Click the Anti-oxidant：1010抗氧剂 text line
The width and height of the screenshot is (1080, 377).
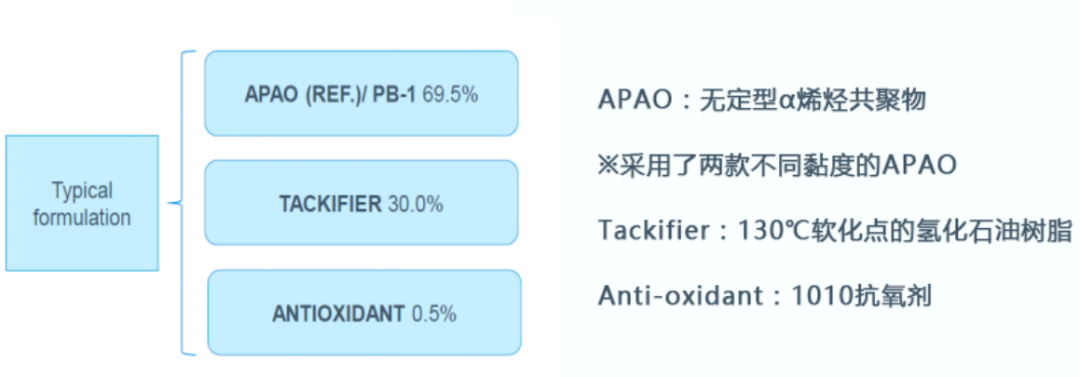(x=765, y=295)
